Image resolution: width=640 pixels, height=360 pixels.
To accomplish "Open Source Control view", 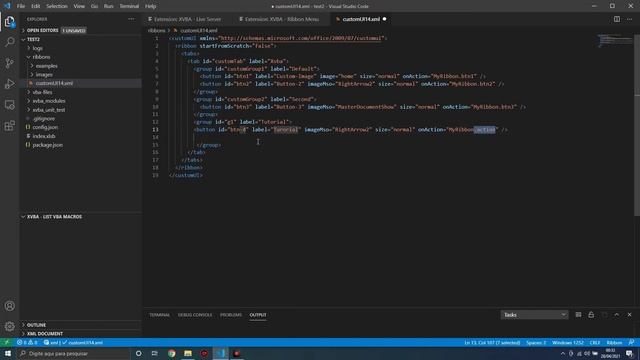I will point(9,63).
